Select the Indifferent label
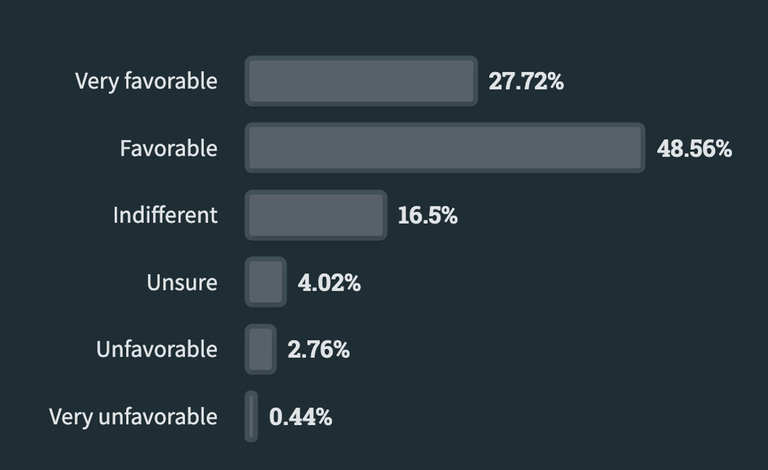 165,215
